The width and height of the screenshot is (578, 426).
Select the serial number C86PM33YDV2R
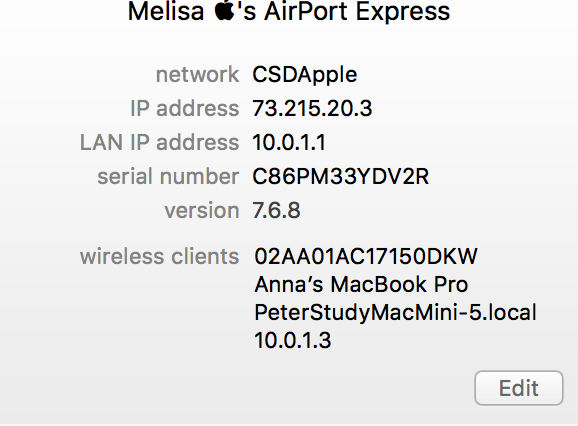(x=341, y=176)
